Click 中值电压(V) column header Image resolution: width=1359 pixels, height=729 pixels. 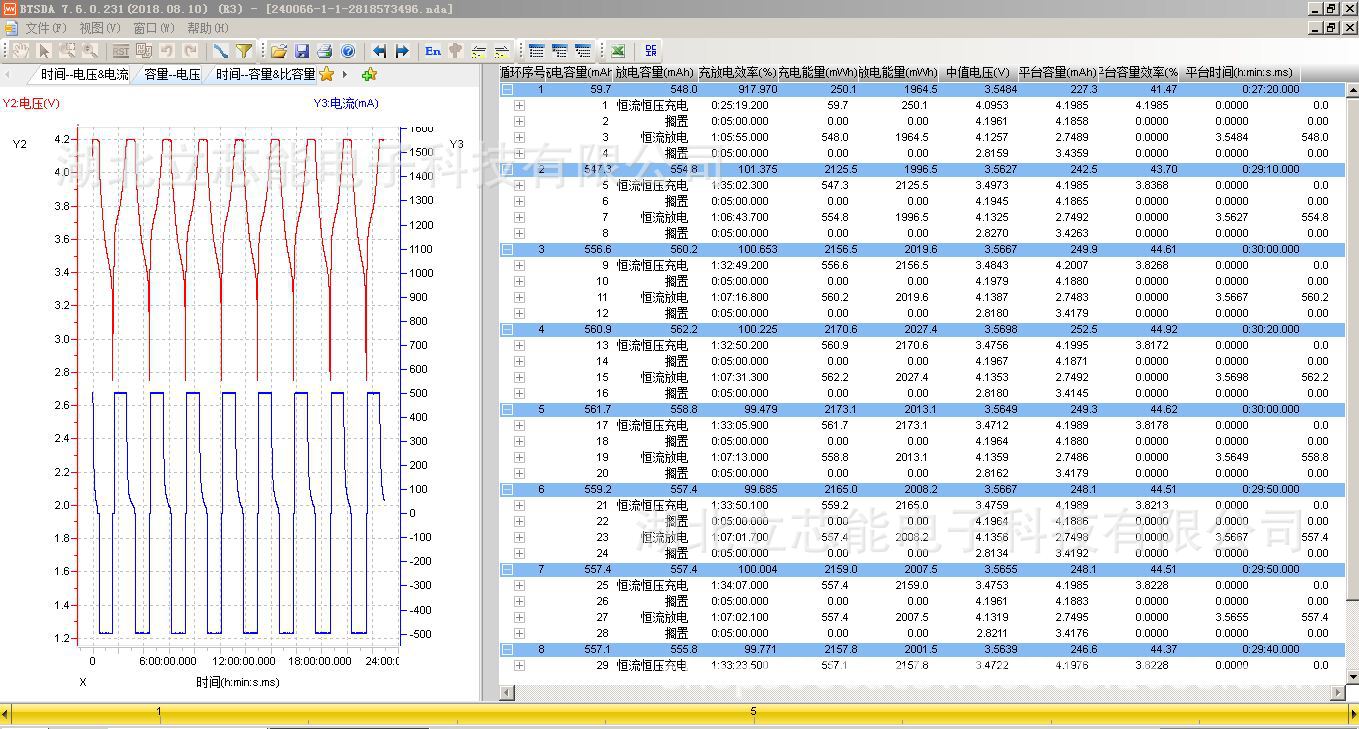(978, 73)
